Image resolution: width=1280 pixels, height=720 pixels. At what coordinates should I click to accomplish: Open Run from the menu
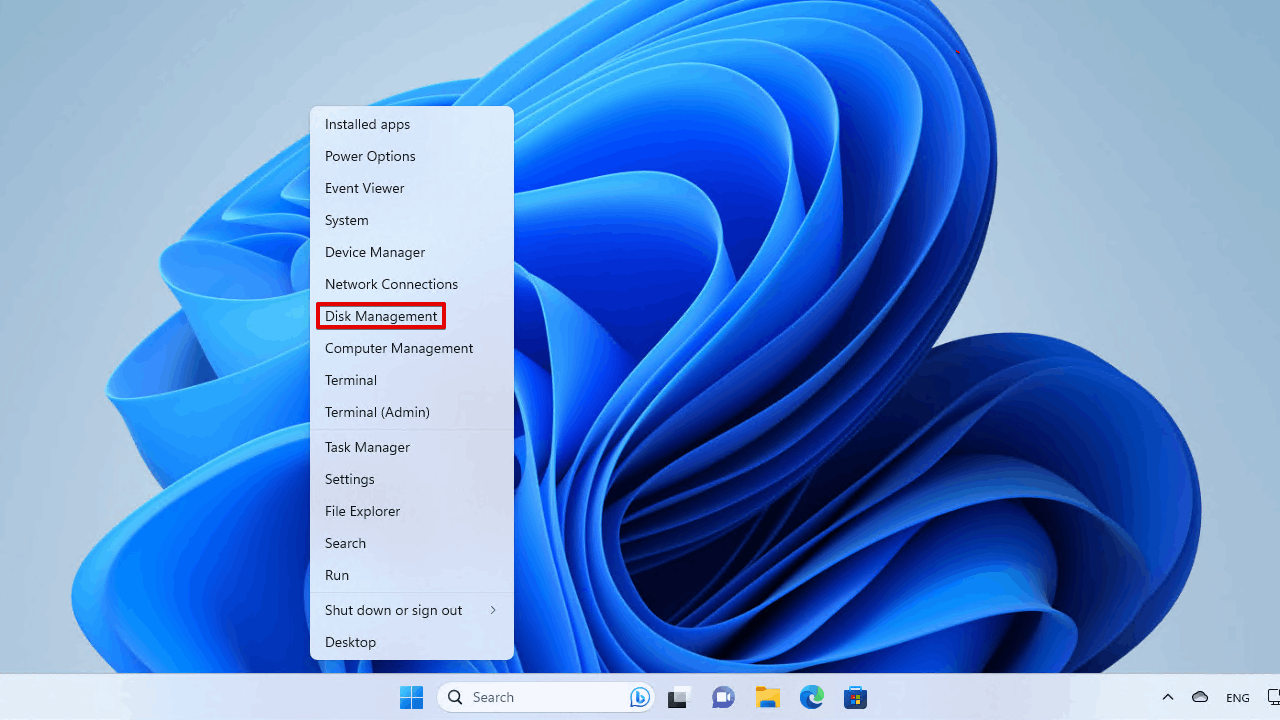(x=412, y=575)
